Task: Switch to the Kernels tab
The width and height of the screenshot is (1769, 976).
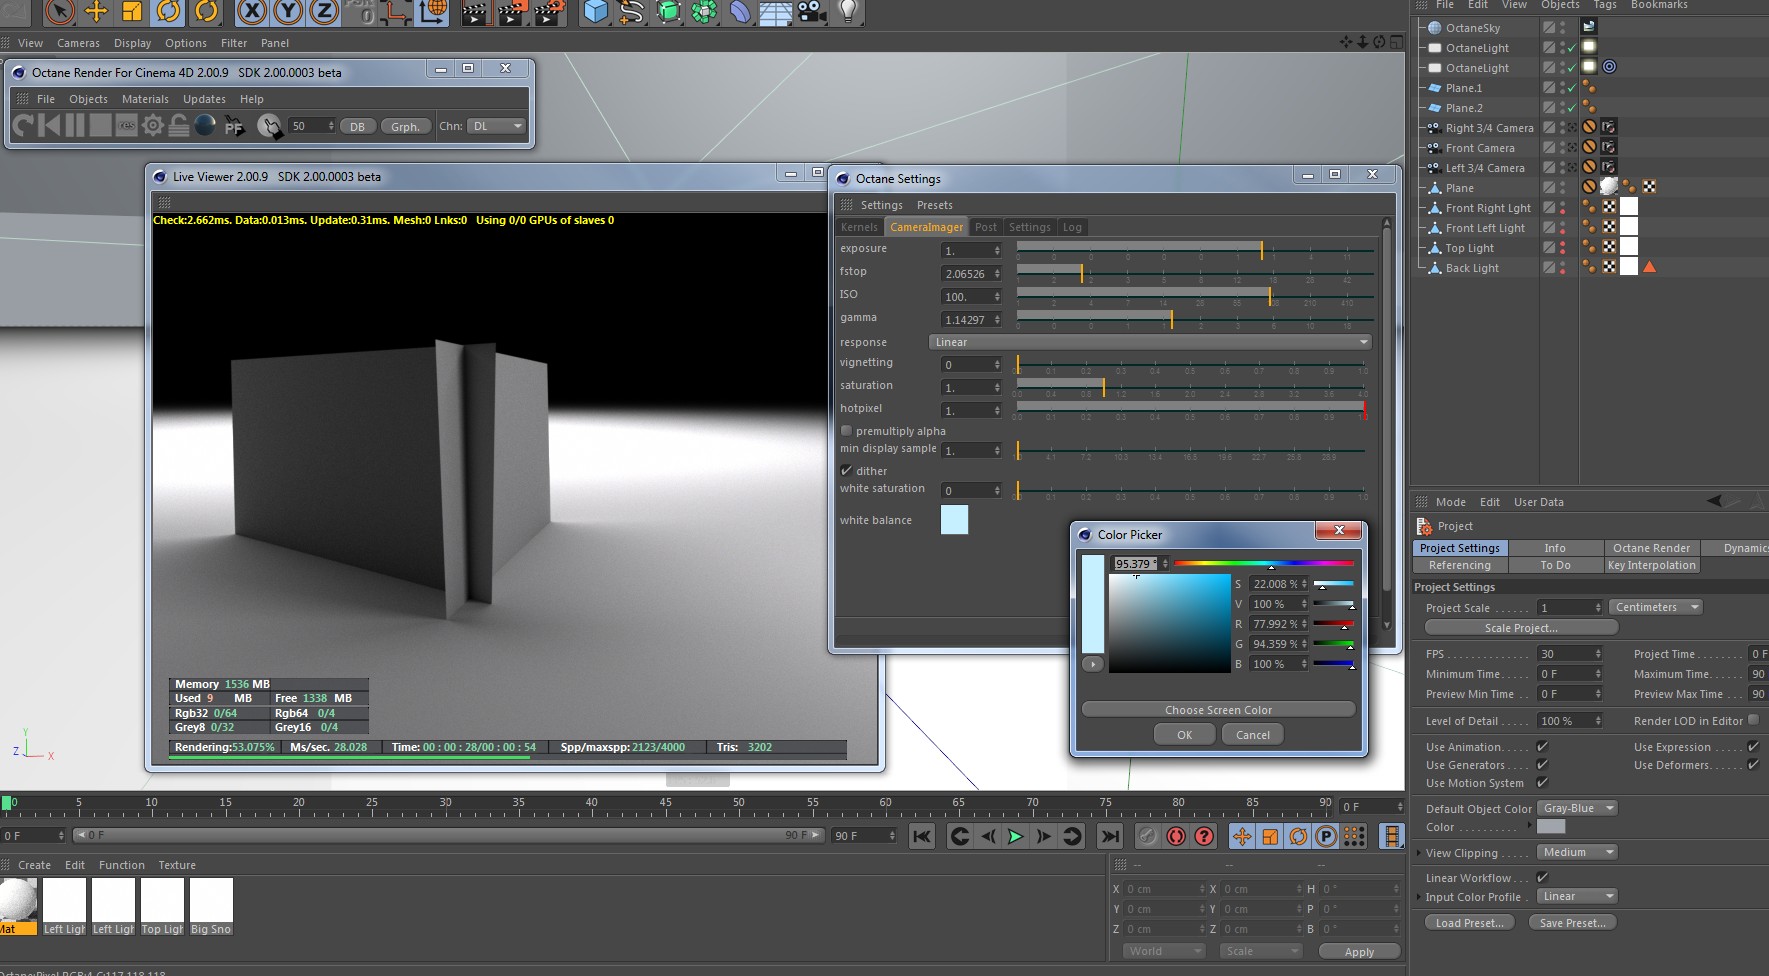Action: click(x=859, y=227)
